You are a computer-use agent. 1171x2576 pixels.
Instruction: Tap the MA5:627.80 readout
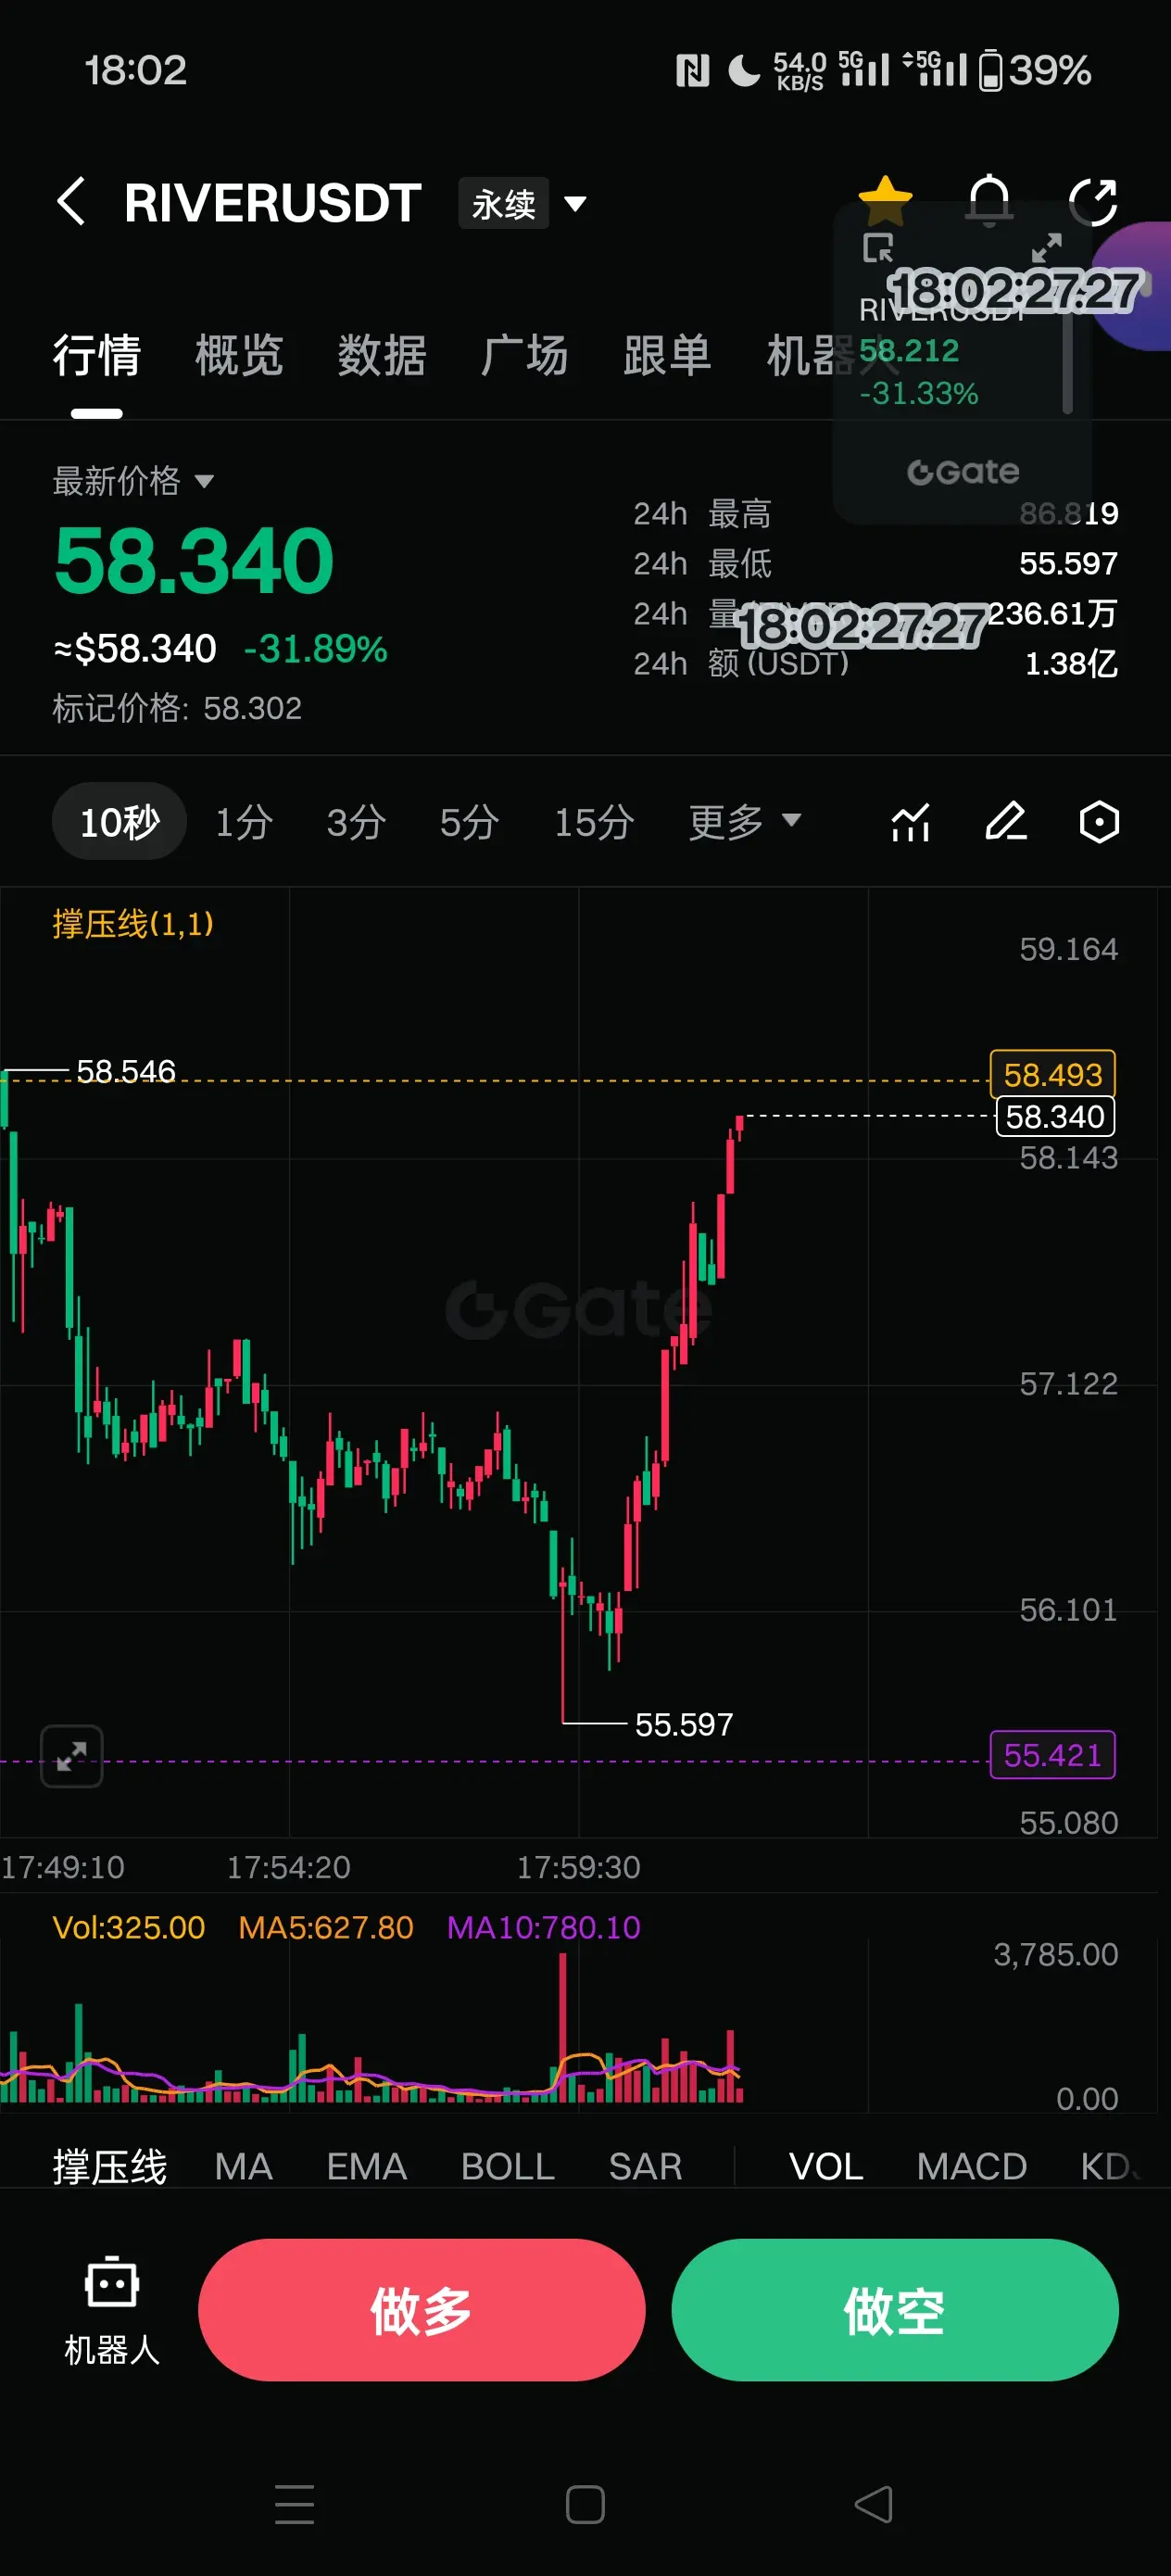325,1927
